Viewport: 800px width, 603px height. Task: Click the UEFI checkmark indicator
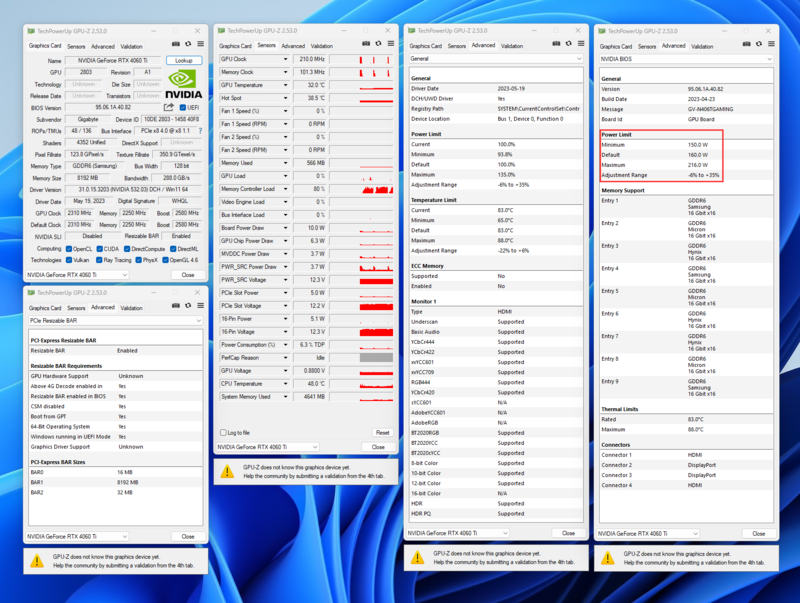183,107
